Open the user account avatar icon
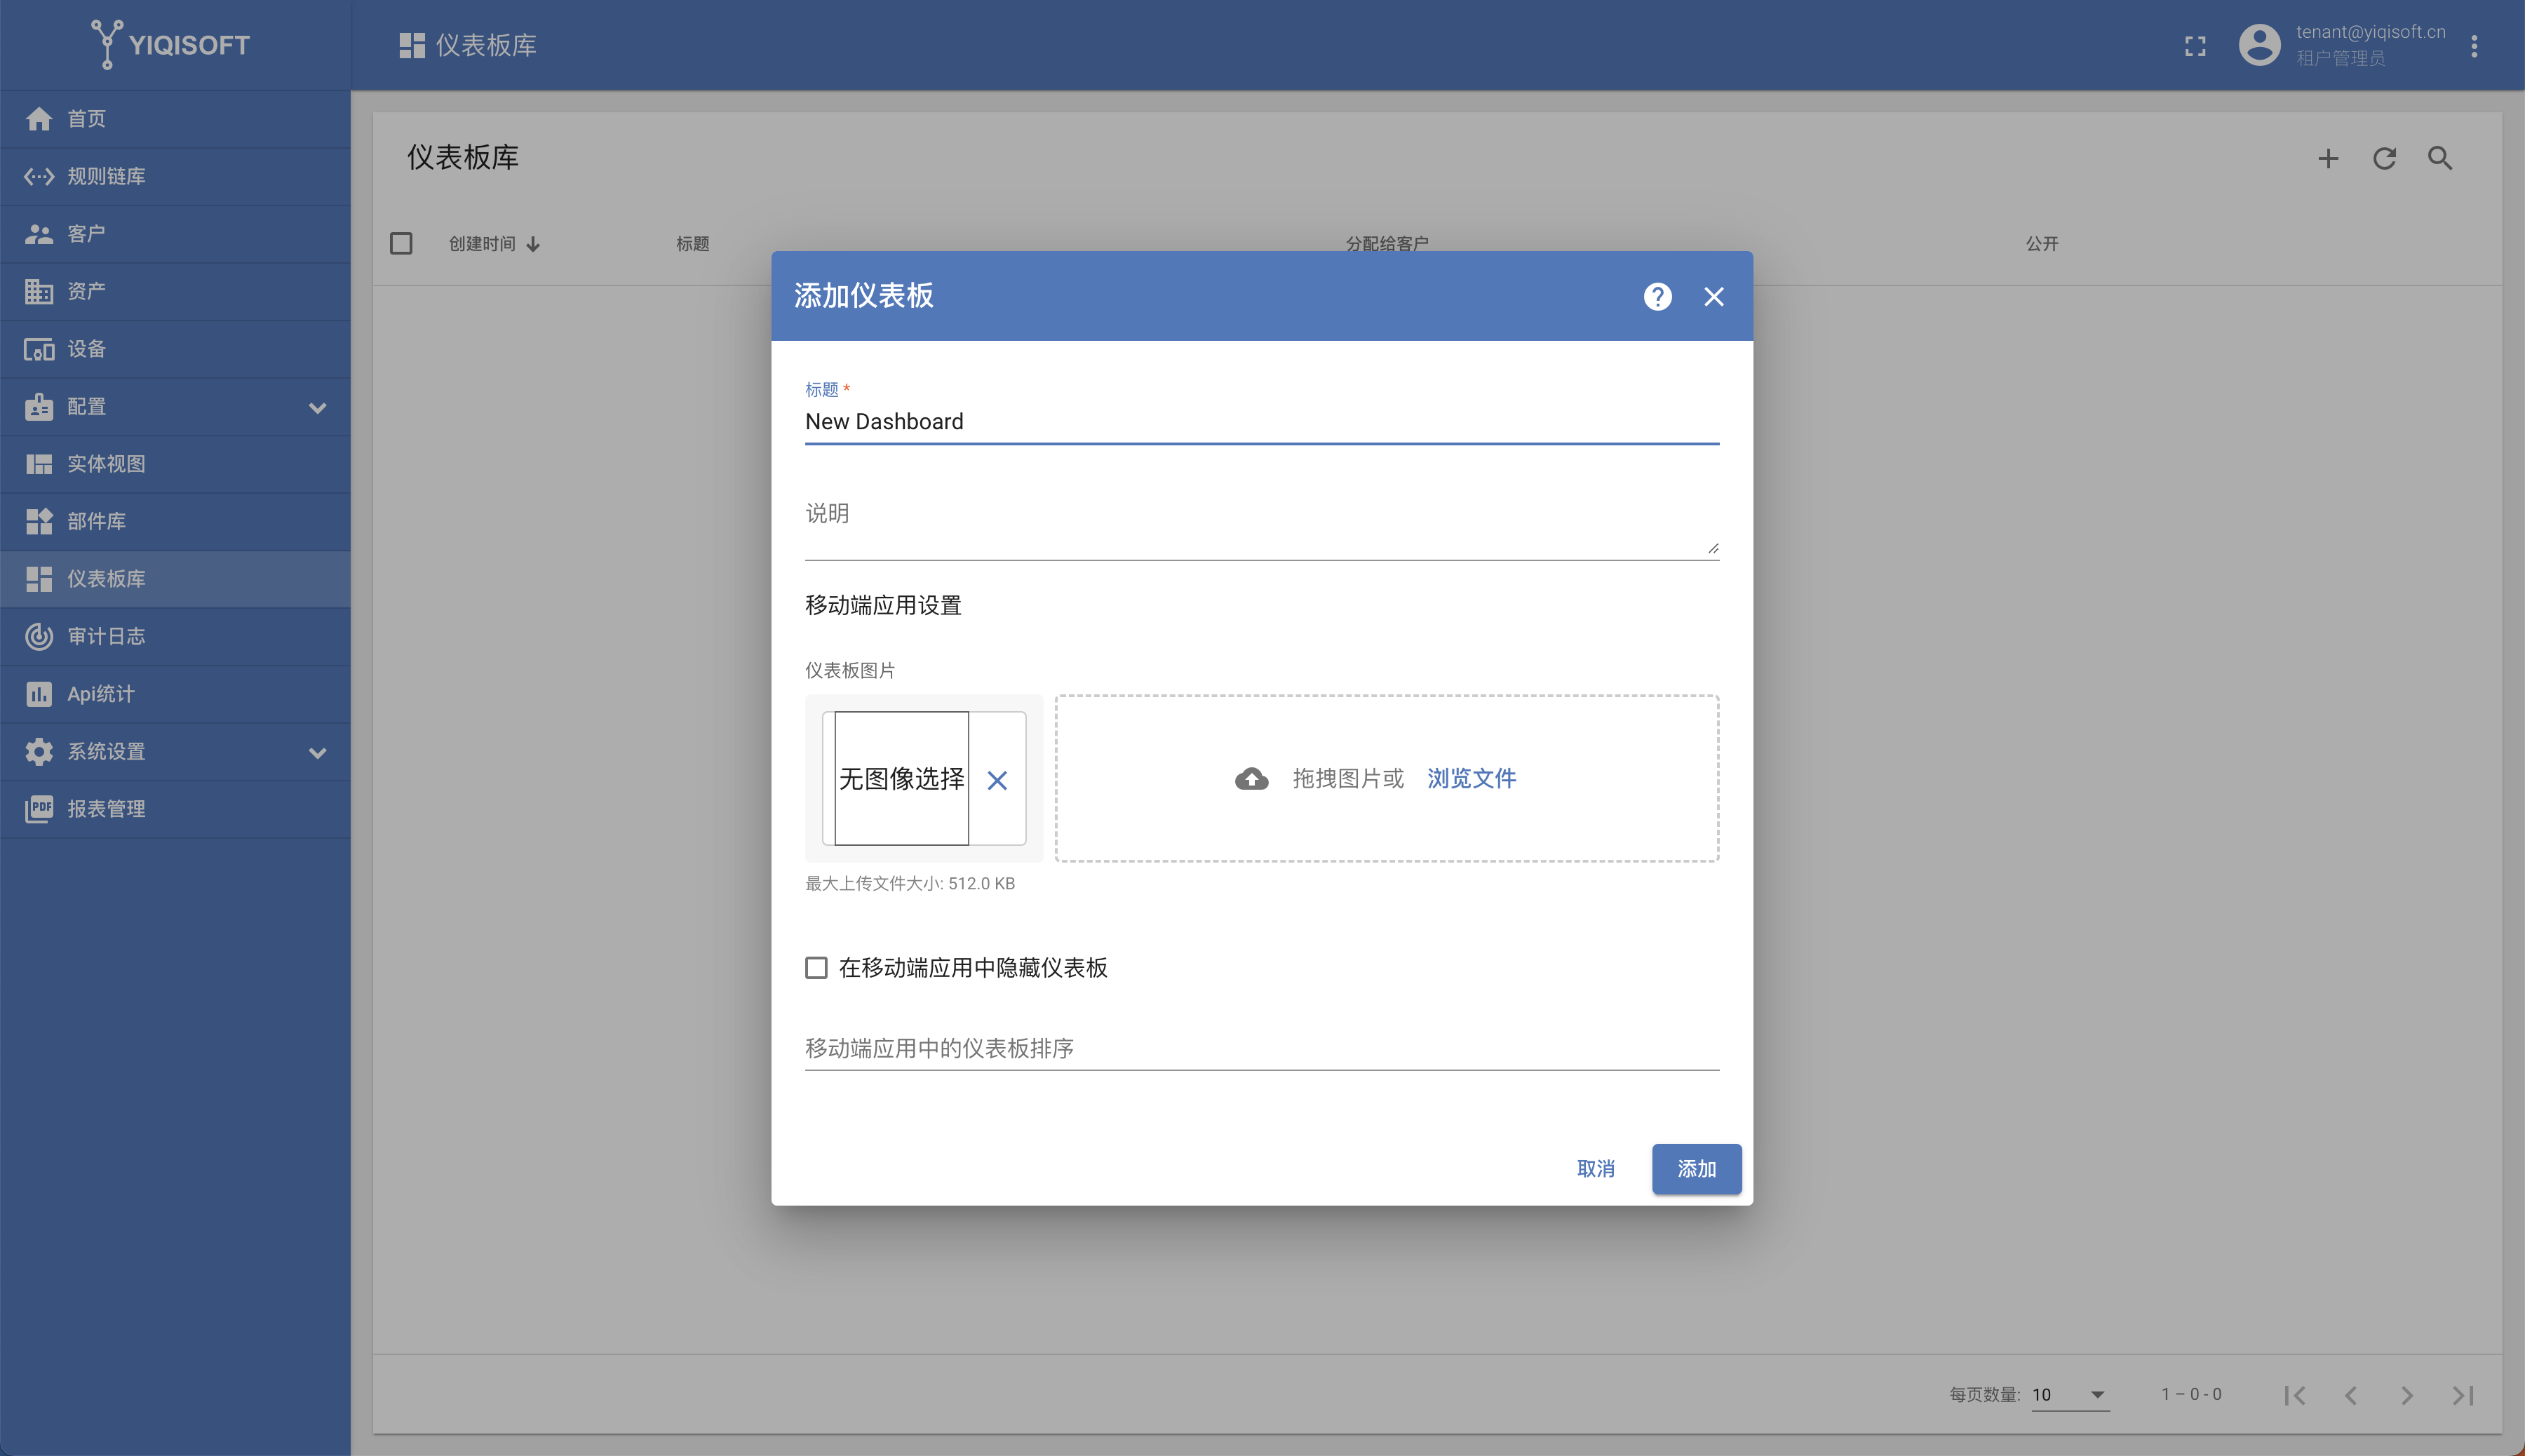Viewport: 2525px width, 1456px height. (x=2259, y=45)
